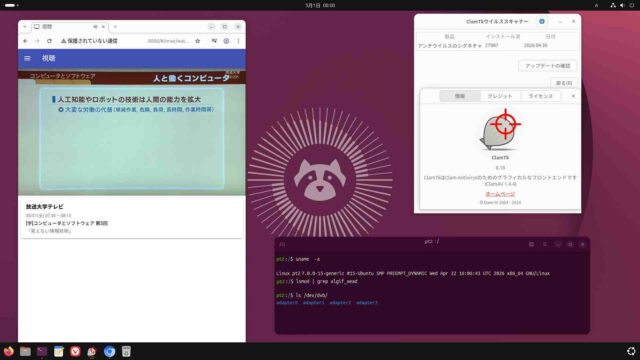Click the 戻る button in ClamTk
The height and width of the screenshot is (360, 640).
[x=564, y=83]
